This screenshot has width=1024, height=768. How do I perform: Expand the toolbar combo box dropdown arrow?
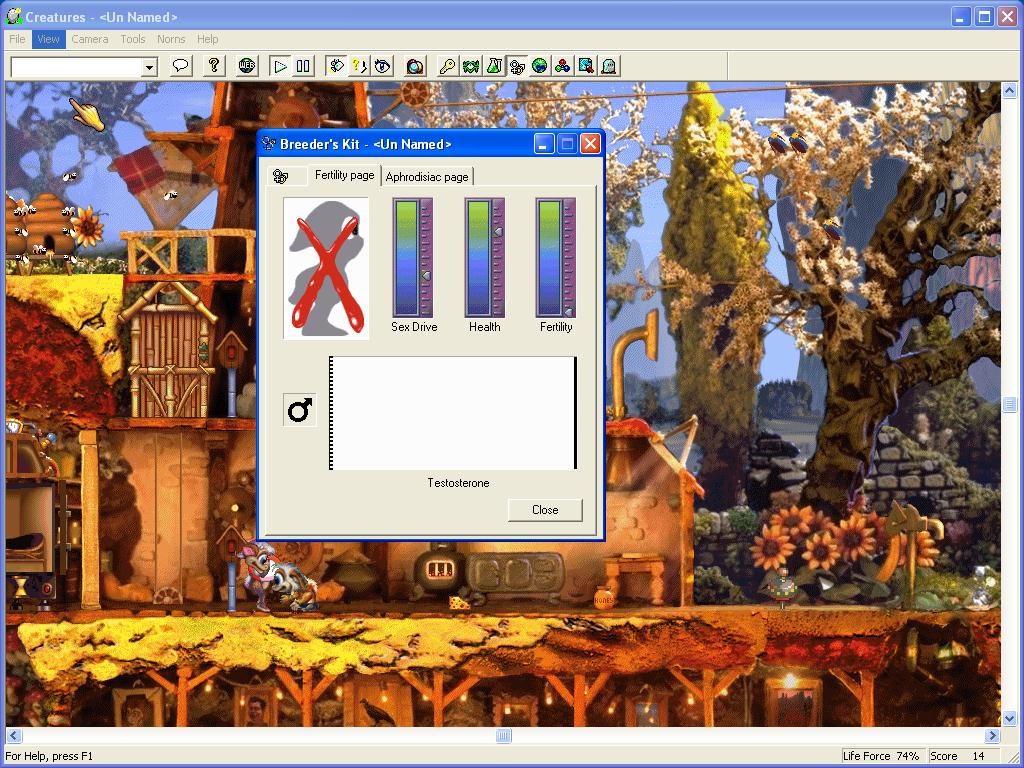(x=150, y=67)
